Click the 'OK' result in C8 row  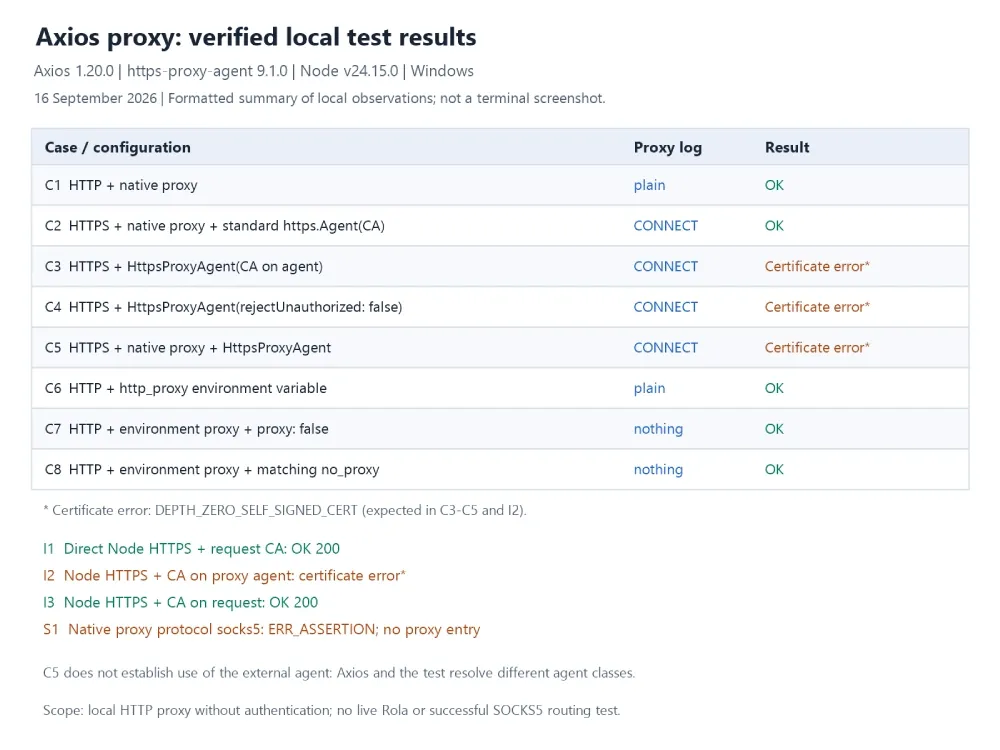774,469
